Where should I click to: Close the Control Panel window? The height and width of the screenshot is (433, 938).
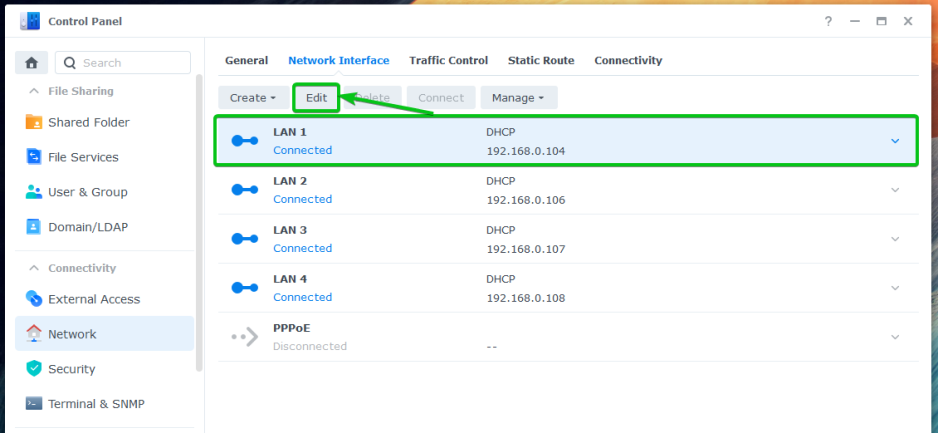(908, 21)
